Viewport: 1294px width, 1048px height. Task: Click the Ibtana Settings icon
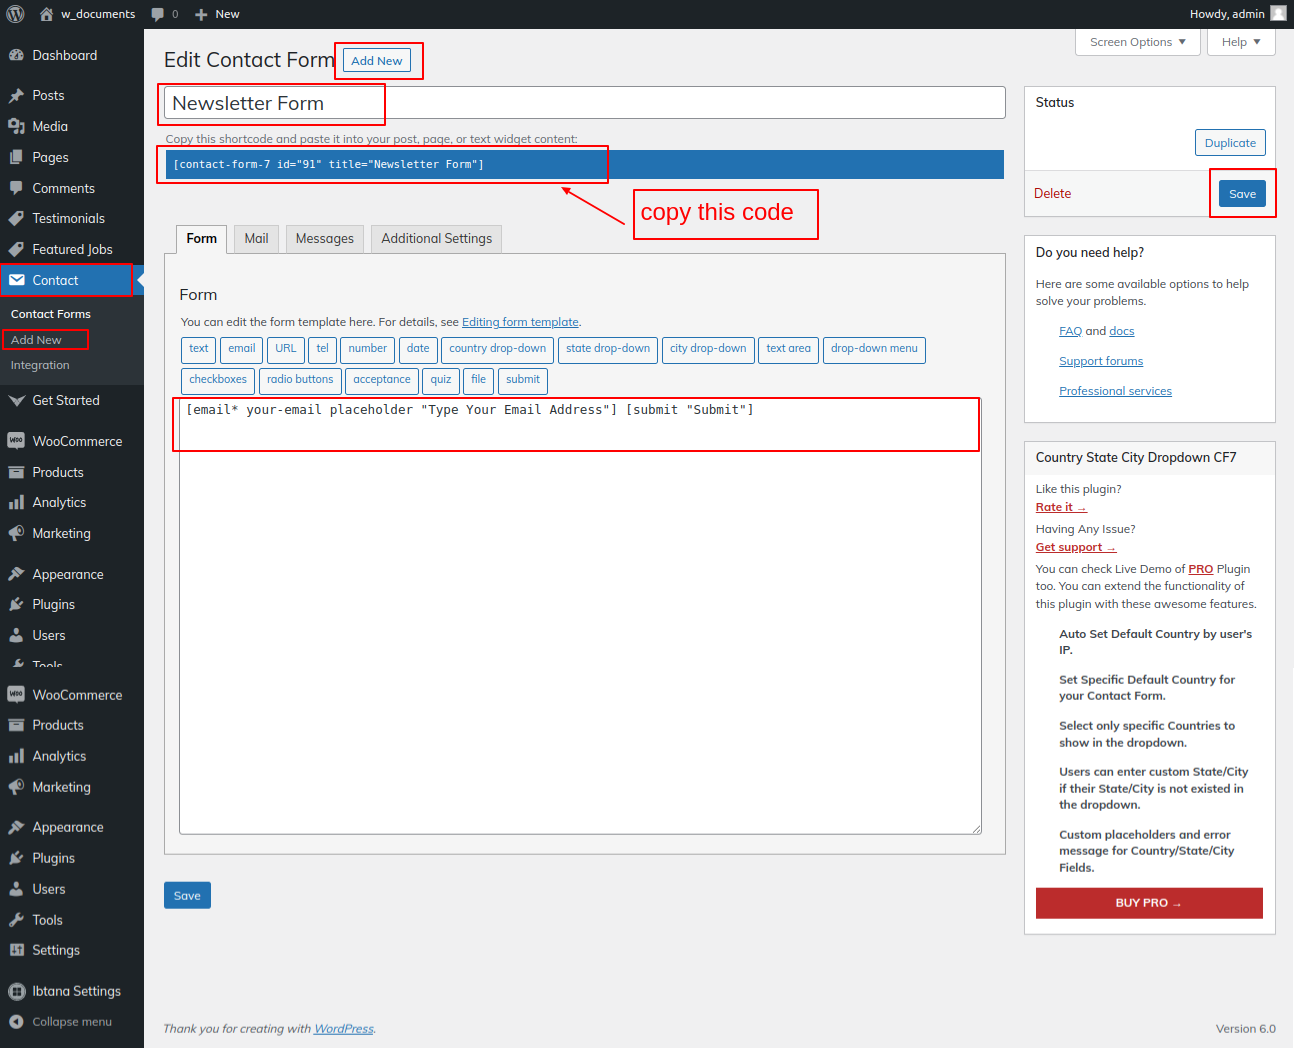(16, 992)
